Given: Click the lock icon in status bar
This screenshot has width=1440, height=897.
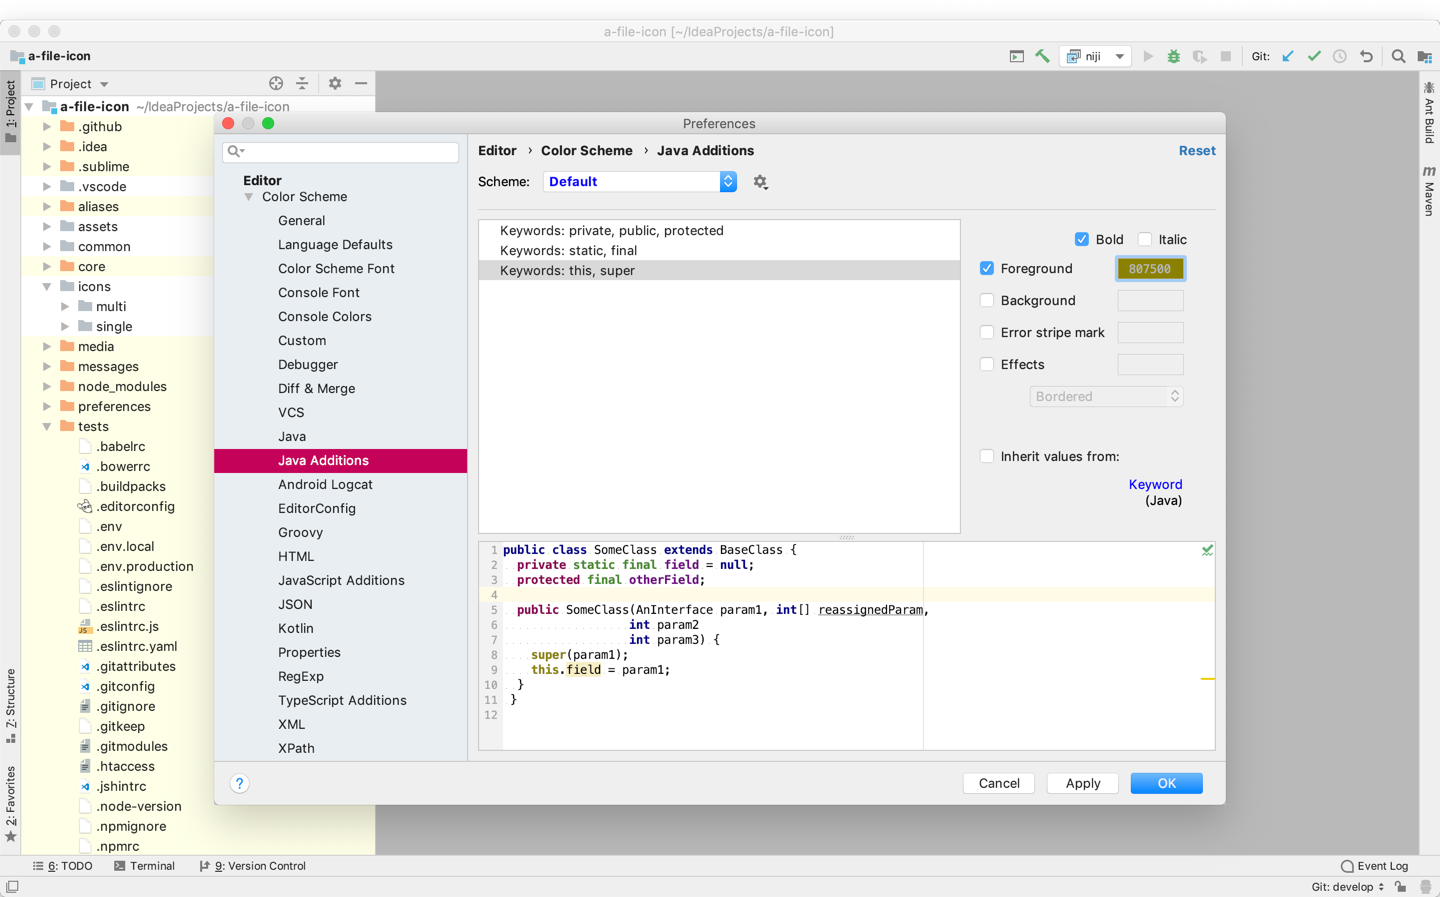Looking at the screenshot, I should coord(1400,887).
